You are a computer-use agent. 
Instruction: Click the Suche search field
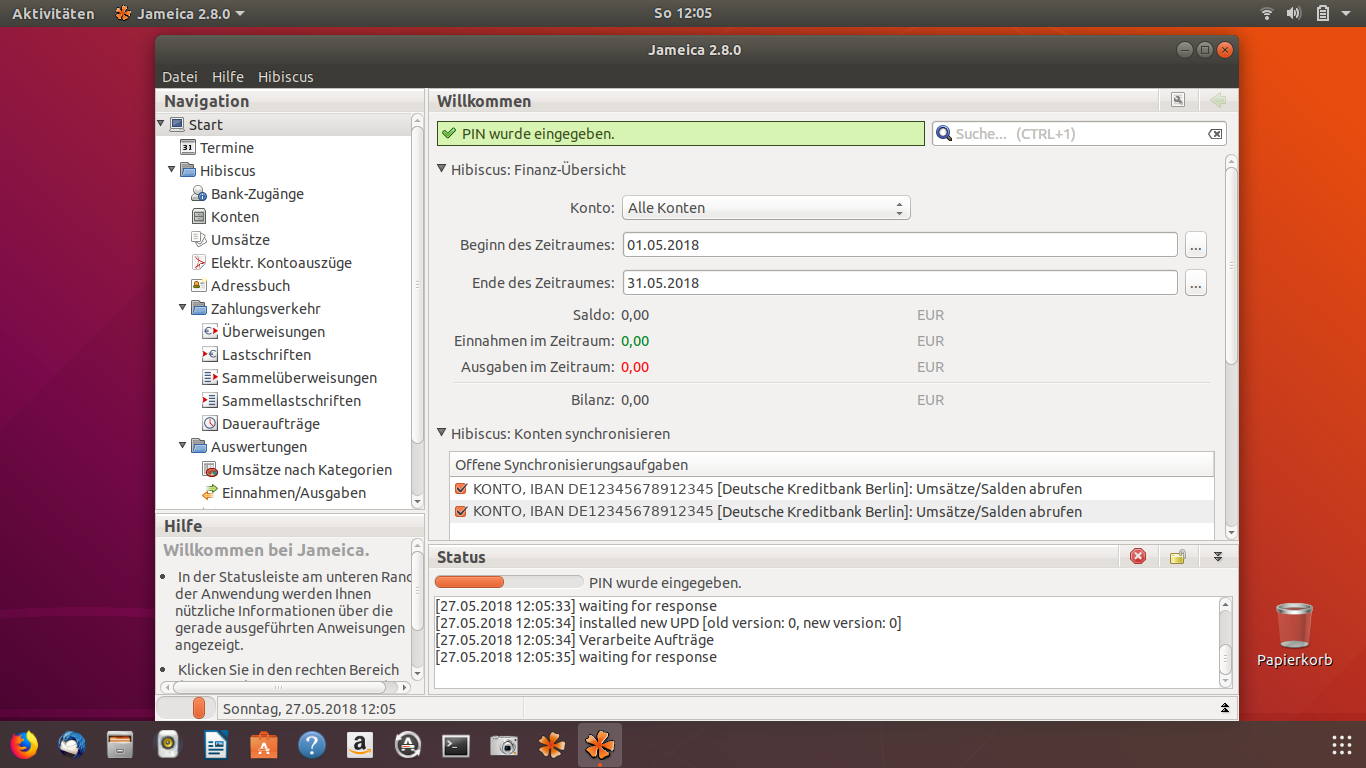1078,134
